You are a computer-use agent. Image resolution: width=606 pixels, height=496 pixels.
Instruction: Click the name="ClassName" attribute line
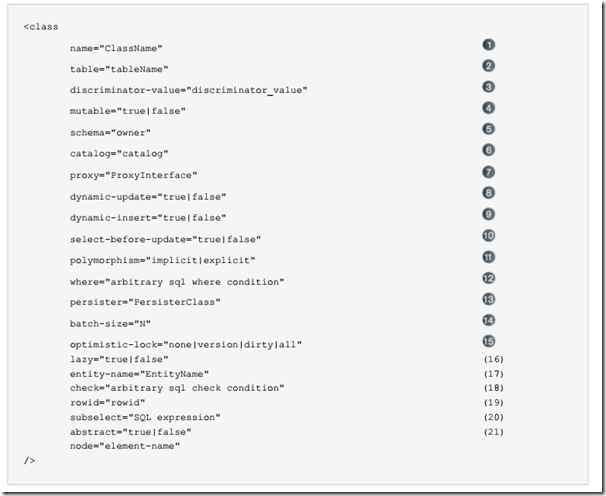point(116,48)
